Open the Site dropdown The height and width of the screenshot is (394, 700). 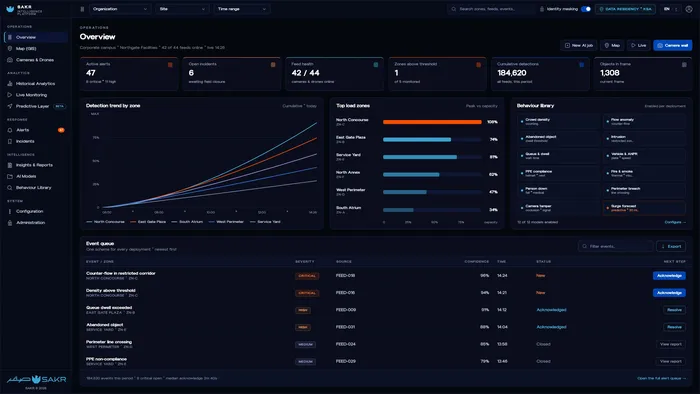coord(182,9)
